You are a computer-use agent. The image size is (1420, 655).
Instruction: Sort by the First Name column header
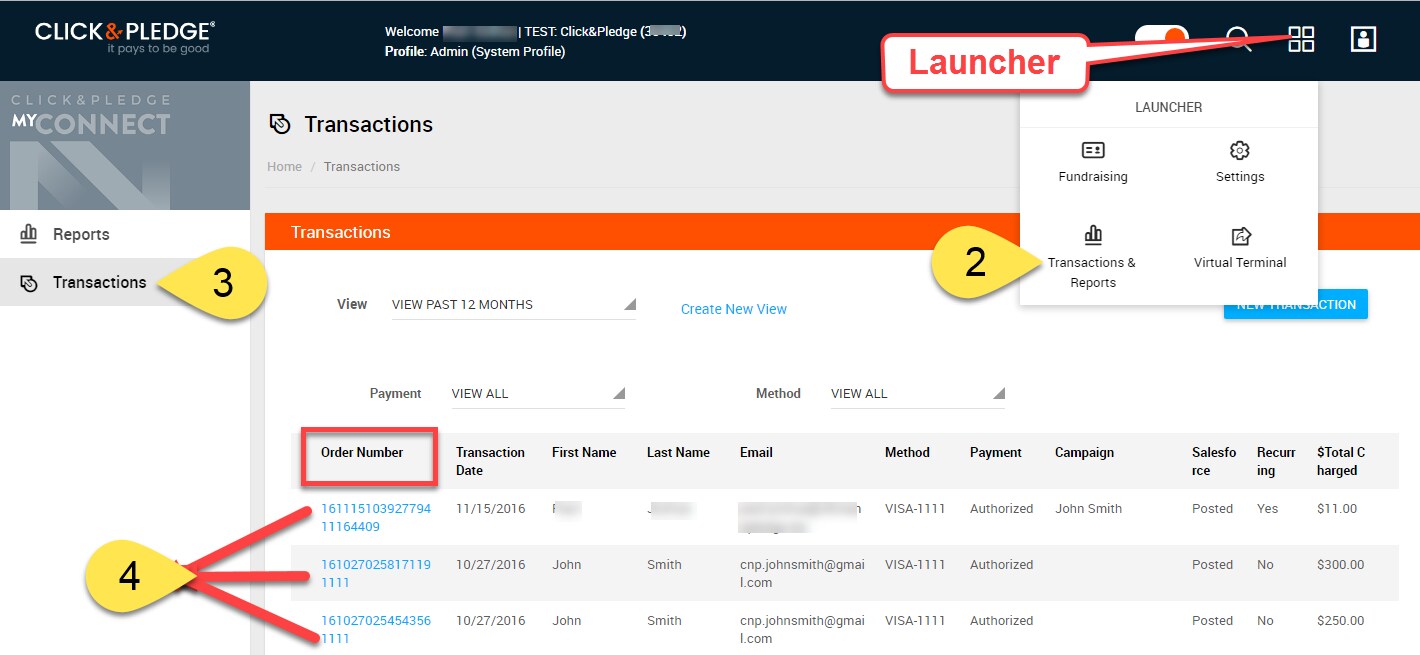click(584, 452)
